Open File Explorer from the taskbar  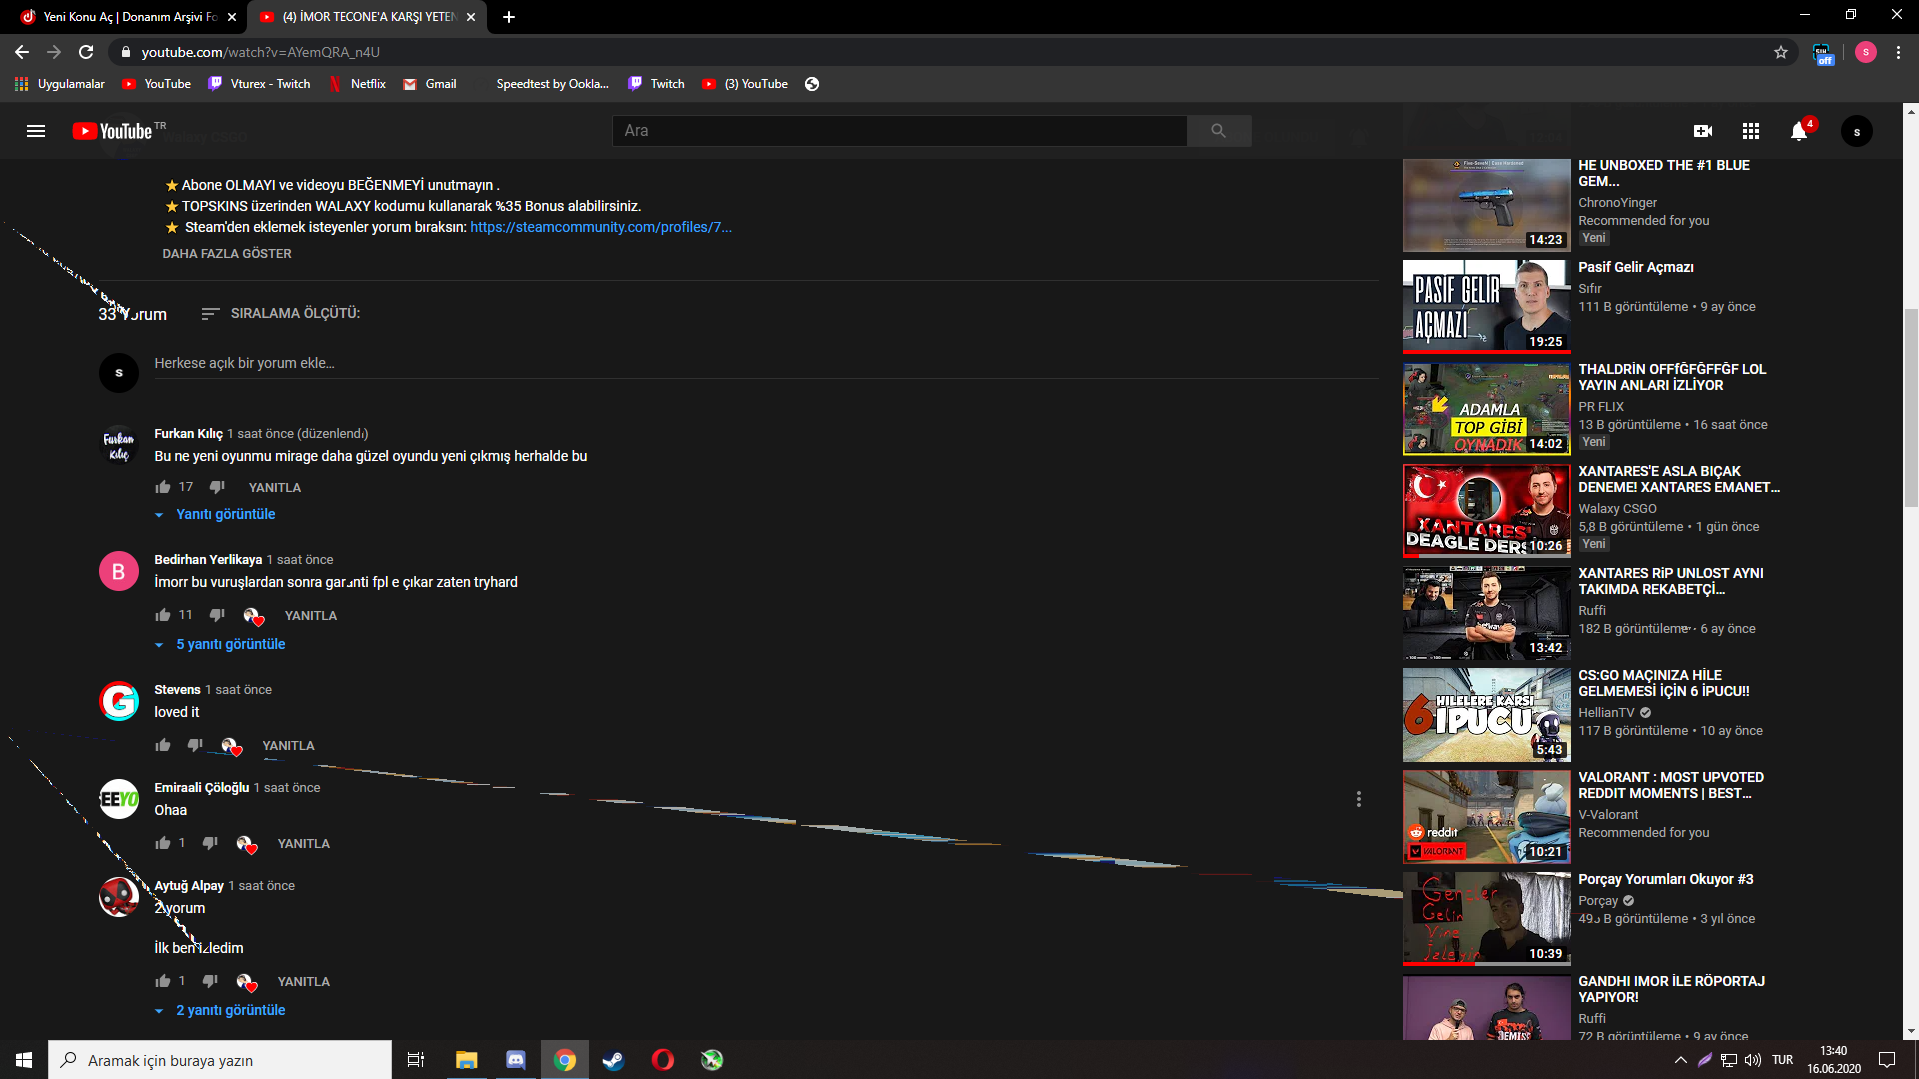pos(466,1060)
